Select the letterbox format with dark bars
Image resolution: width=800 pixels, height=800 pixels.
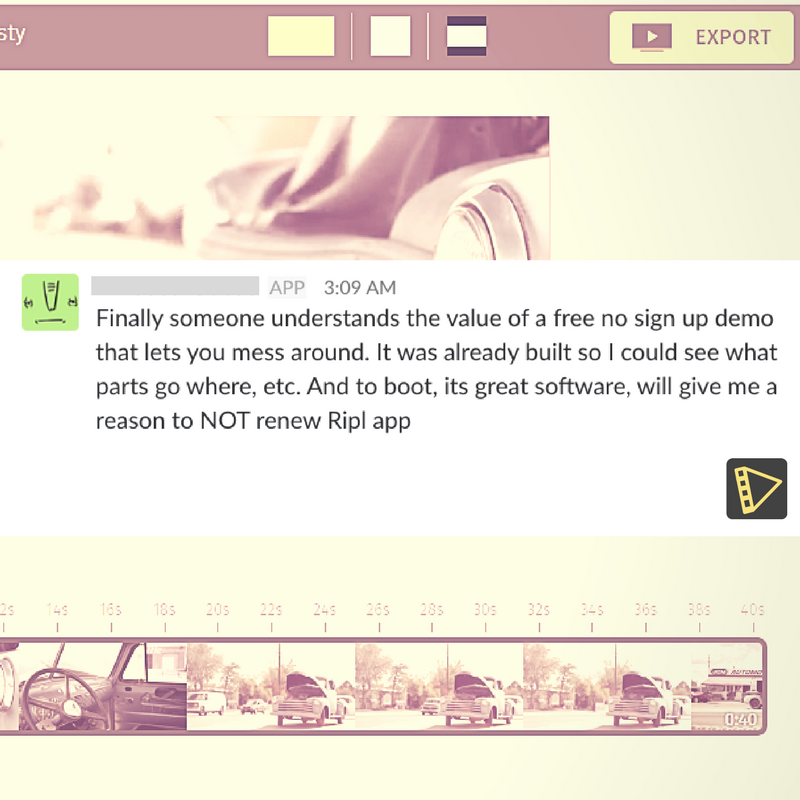[466, 36]
